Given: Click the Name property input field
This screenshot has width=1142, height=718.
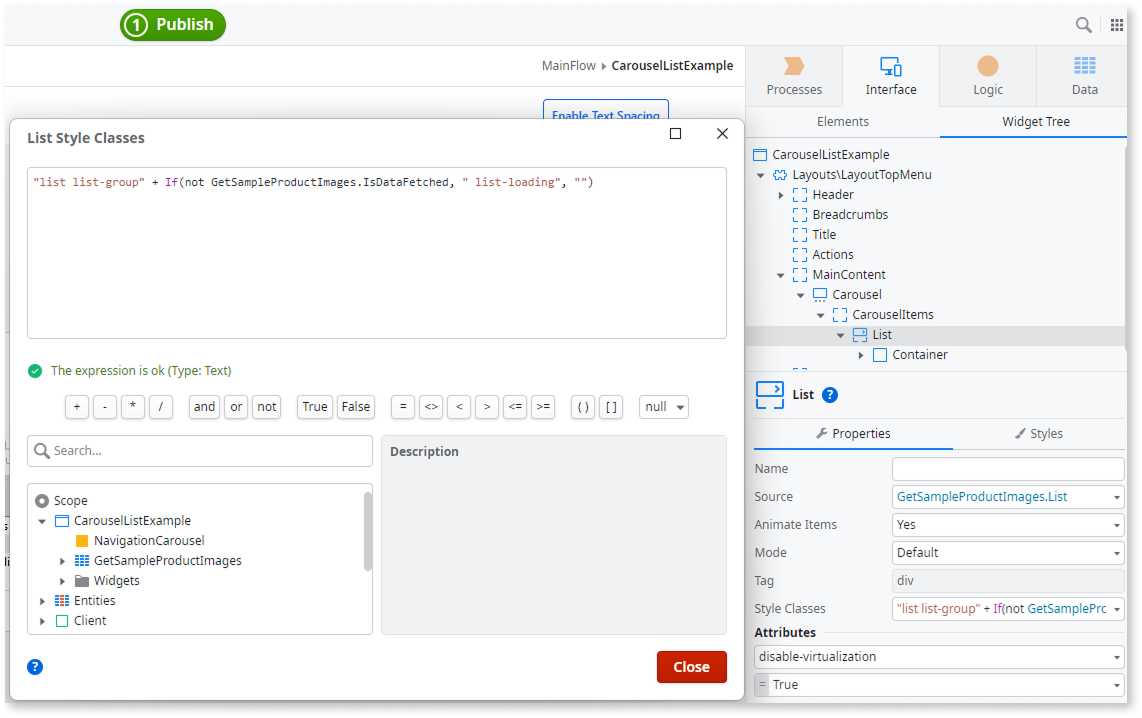Looking at the screenshot, I should coord(1008,469).
